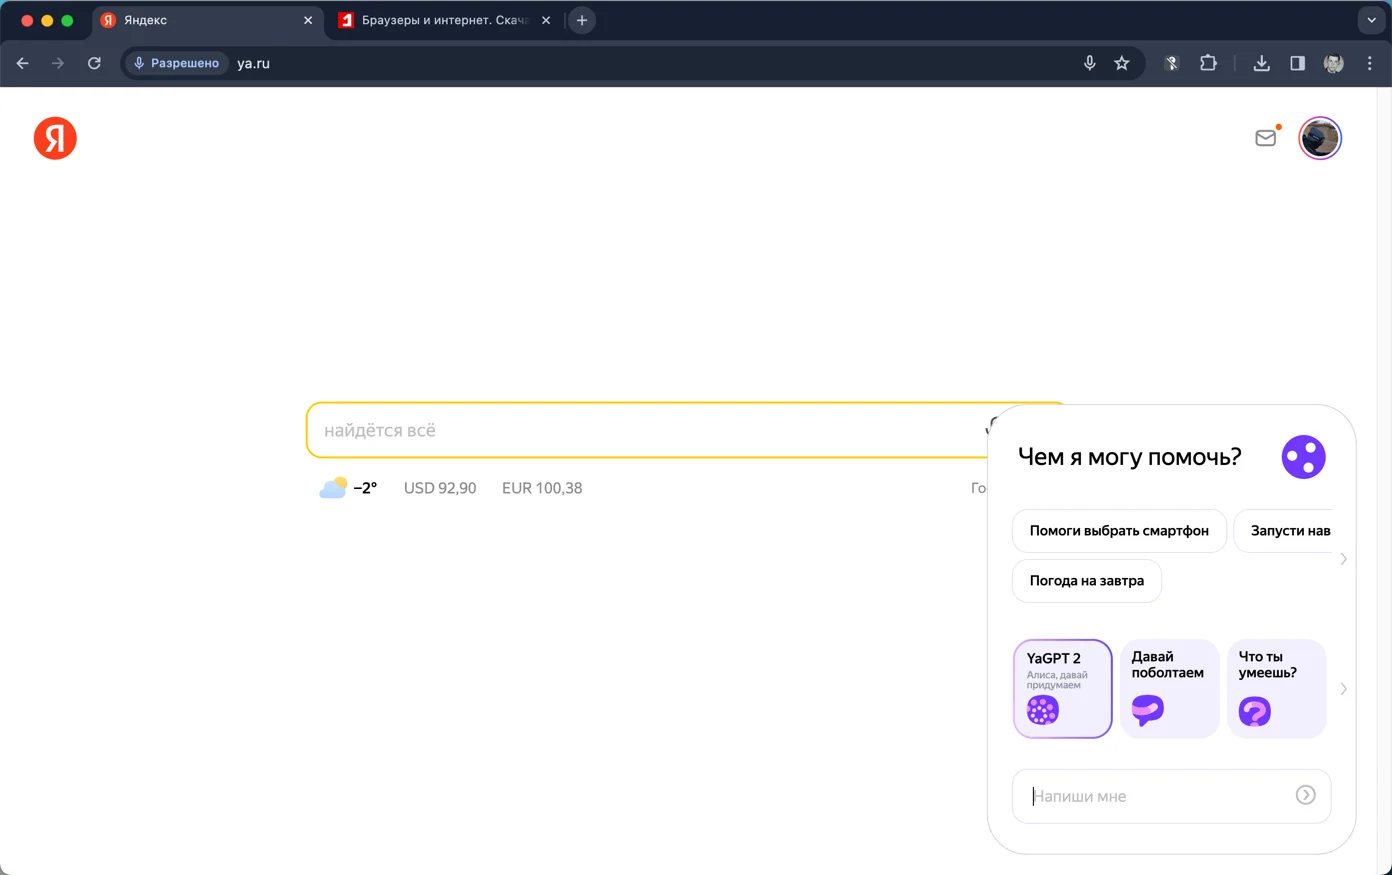
Task: Open the tab search dropdown arrow
Action: (1371, 20)
